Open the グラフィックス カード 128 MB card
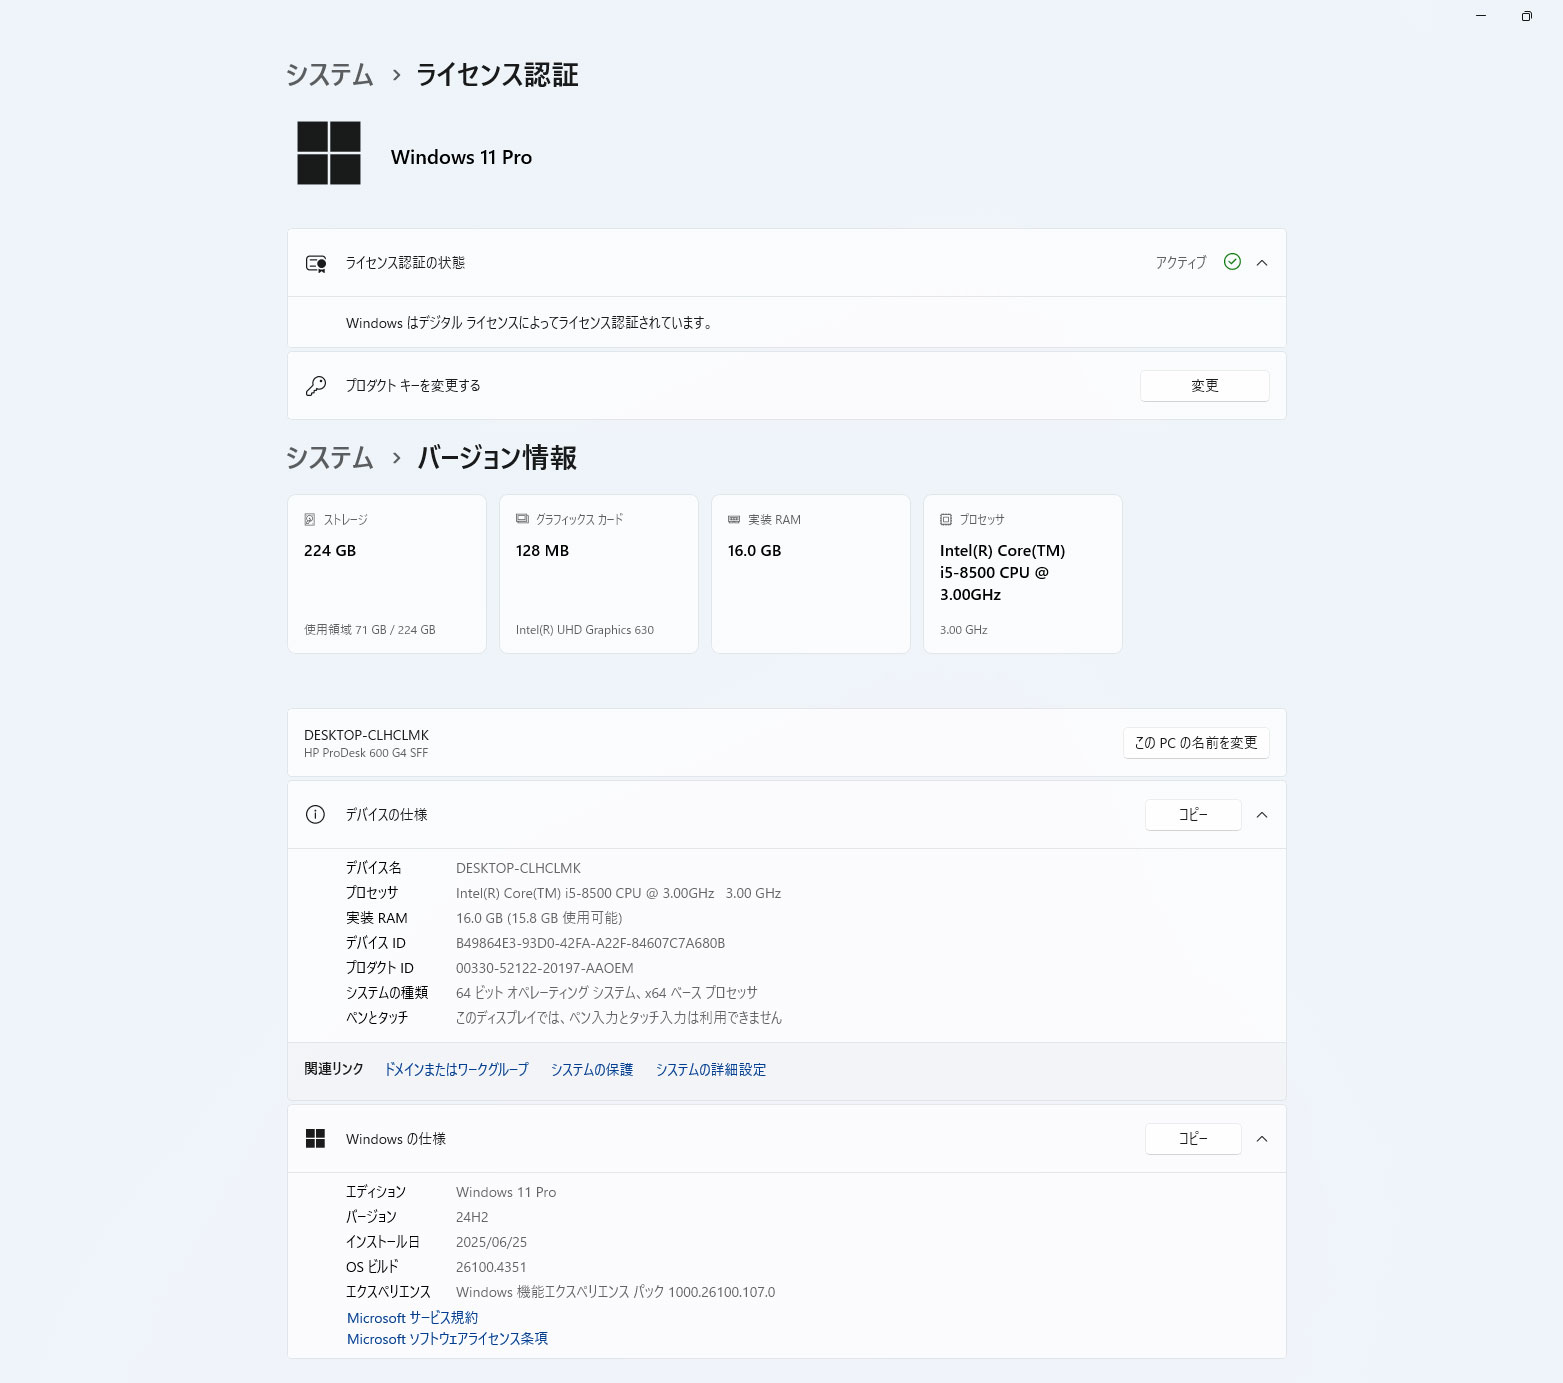The image size is (1563, 1383). coord(599,574)
